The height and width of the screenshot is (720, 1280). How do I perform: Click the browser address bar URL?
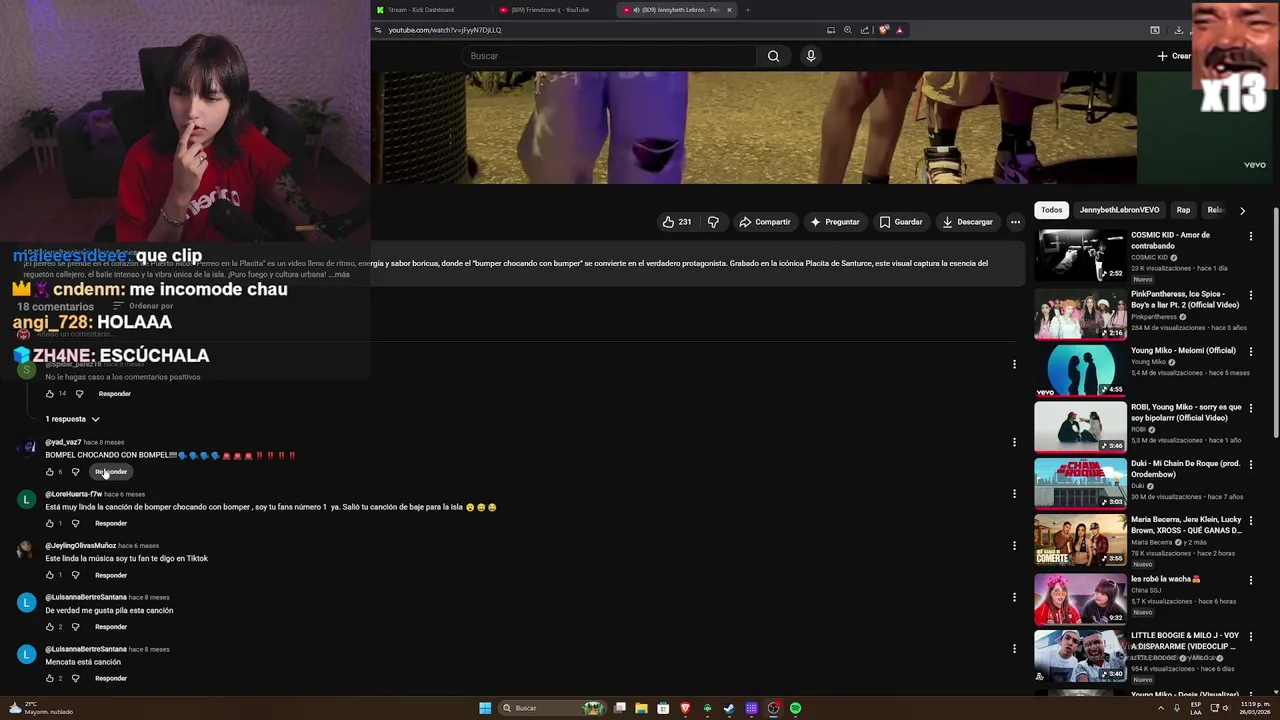pyautogui.click(x=445, y=30)
